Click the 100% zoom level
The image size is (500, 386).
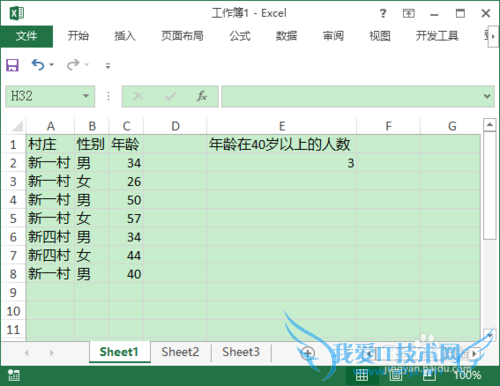coord(467,375)
